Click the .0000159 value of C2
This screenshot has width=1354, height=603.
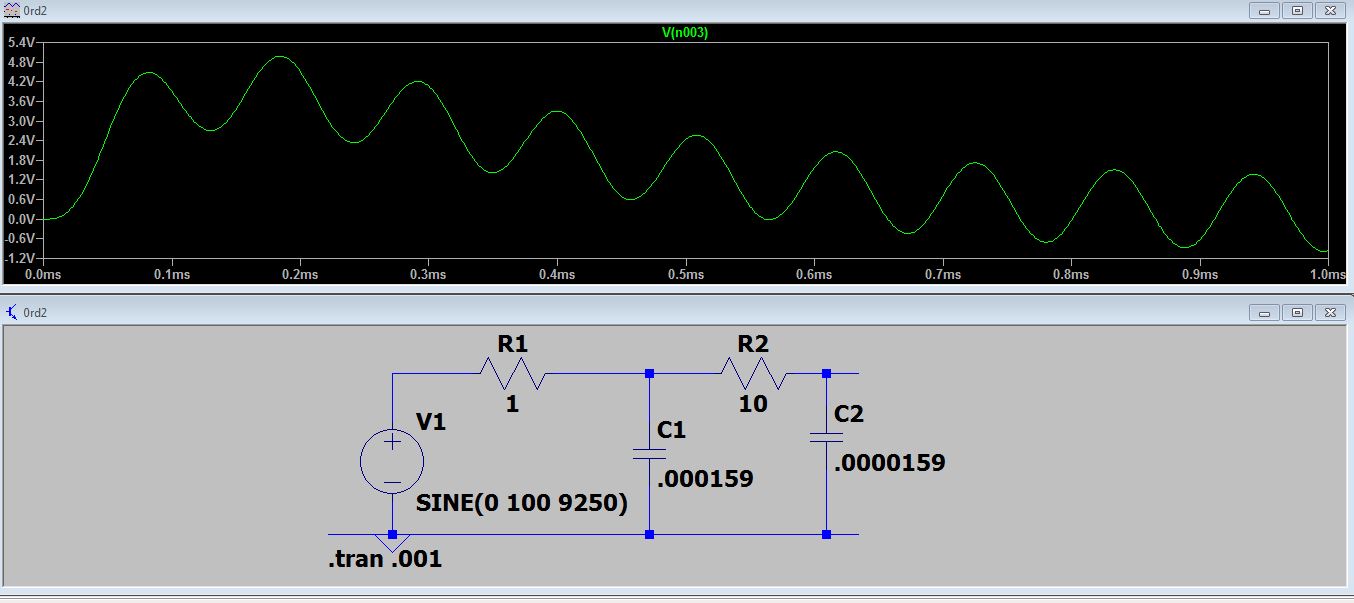point(888,463)
